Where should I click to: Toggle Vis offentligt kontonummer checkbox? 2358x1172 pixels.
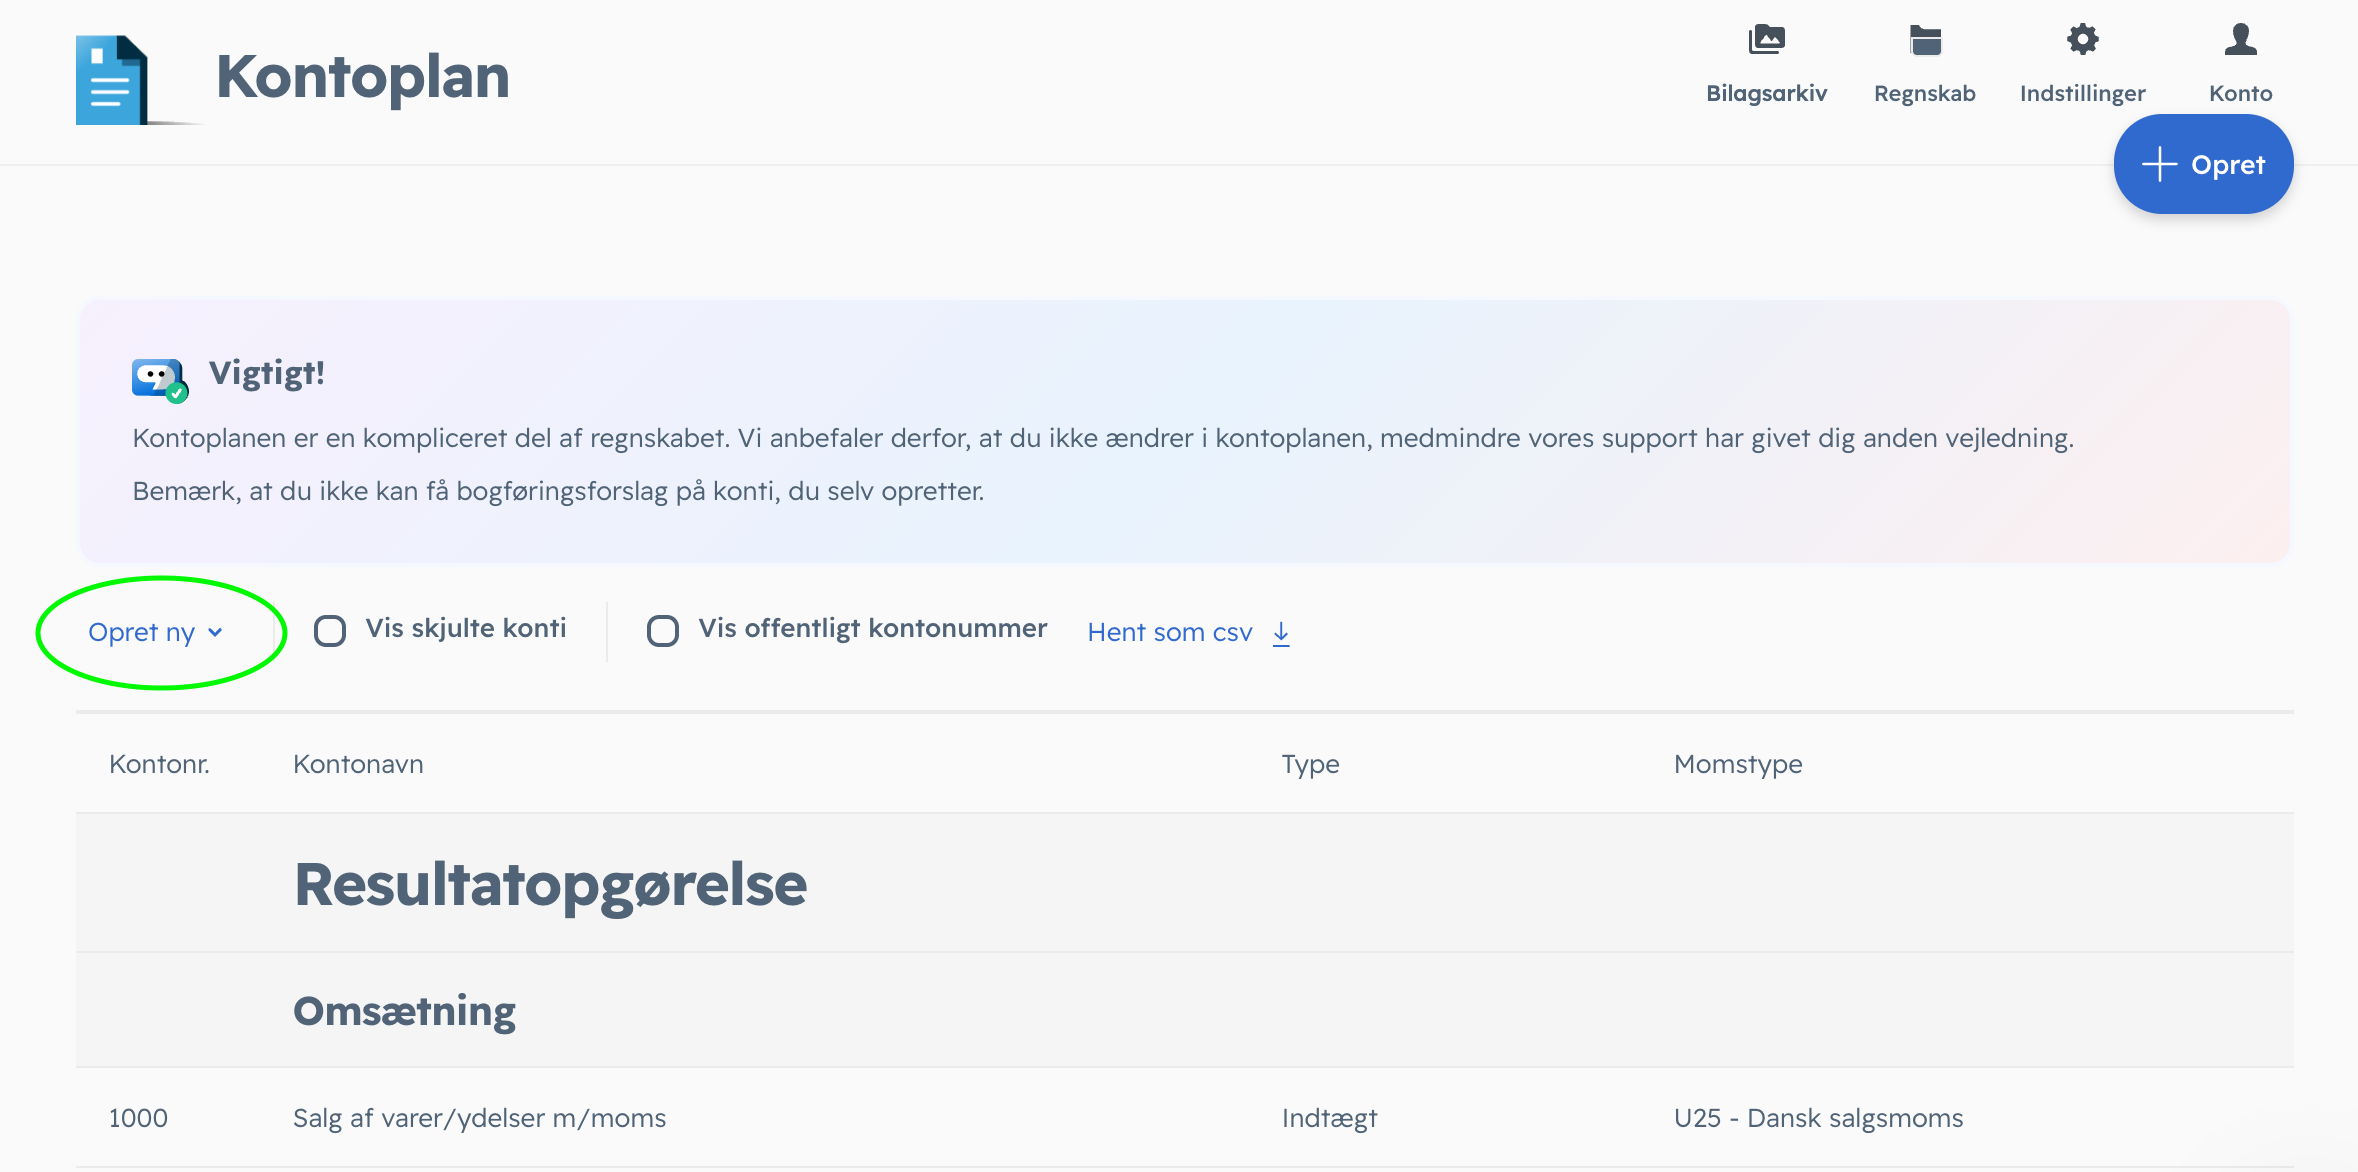663,631
